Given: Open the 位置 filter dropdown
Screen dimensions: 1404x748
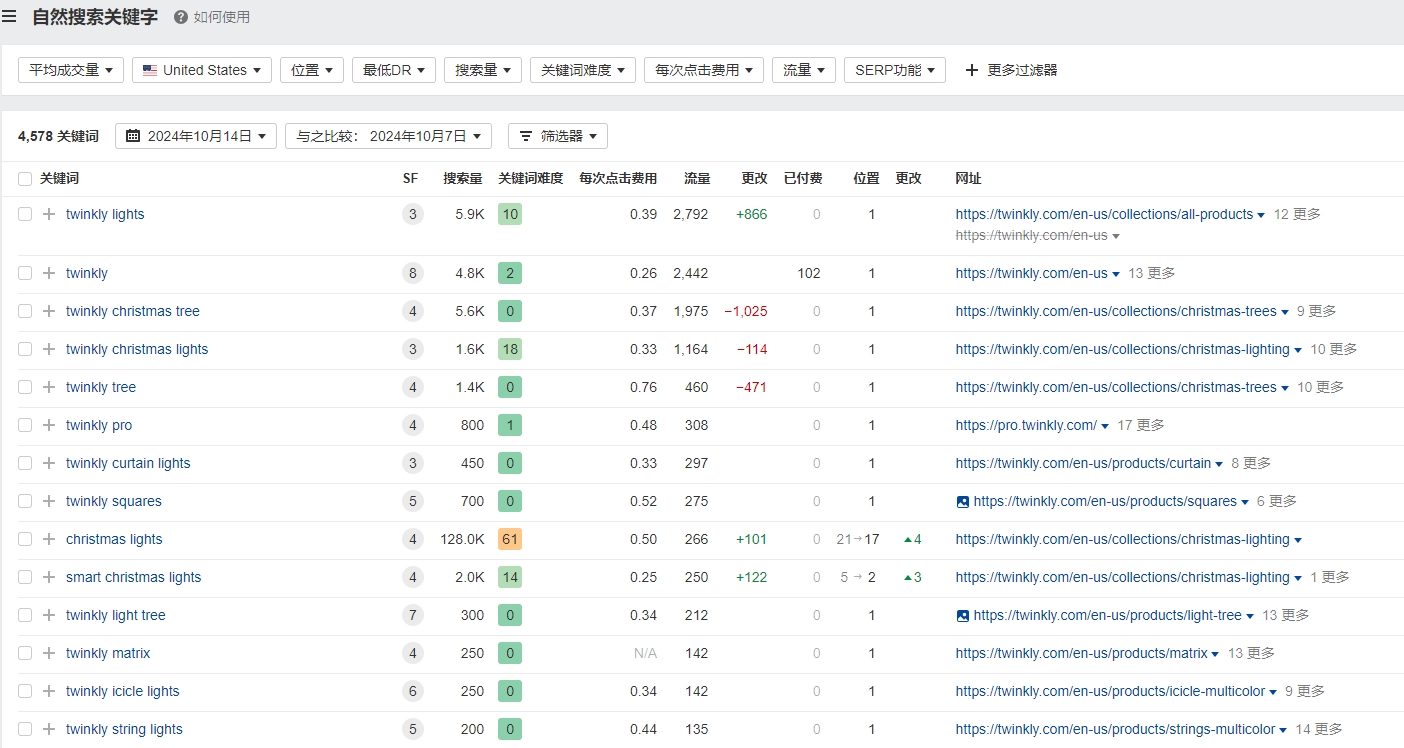Looking at the screenshot, I should click(x=312, y=70).
